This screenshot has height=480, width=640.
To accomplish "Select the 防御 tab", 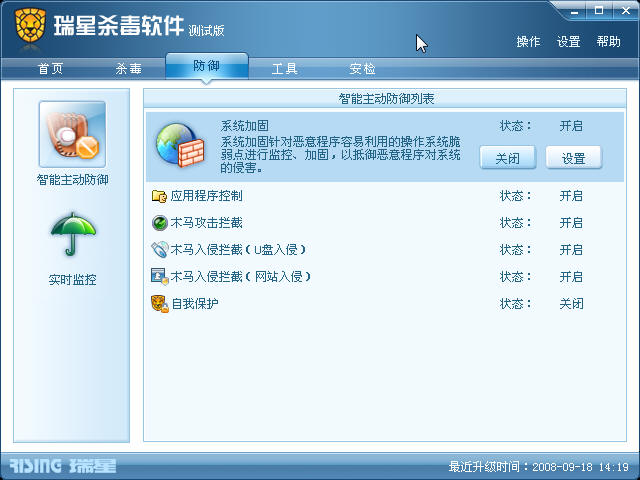I will [207, 66].
